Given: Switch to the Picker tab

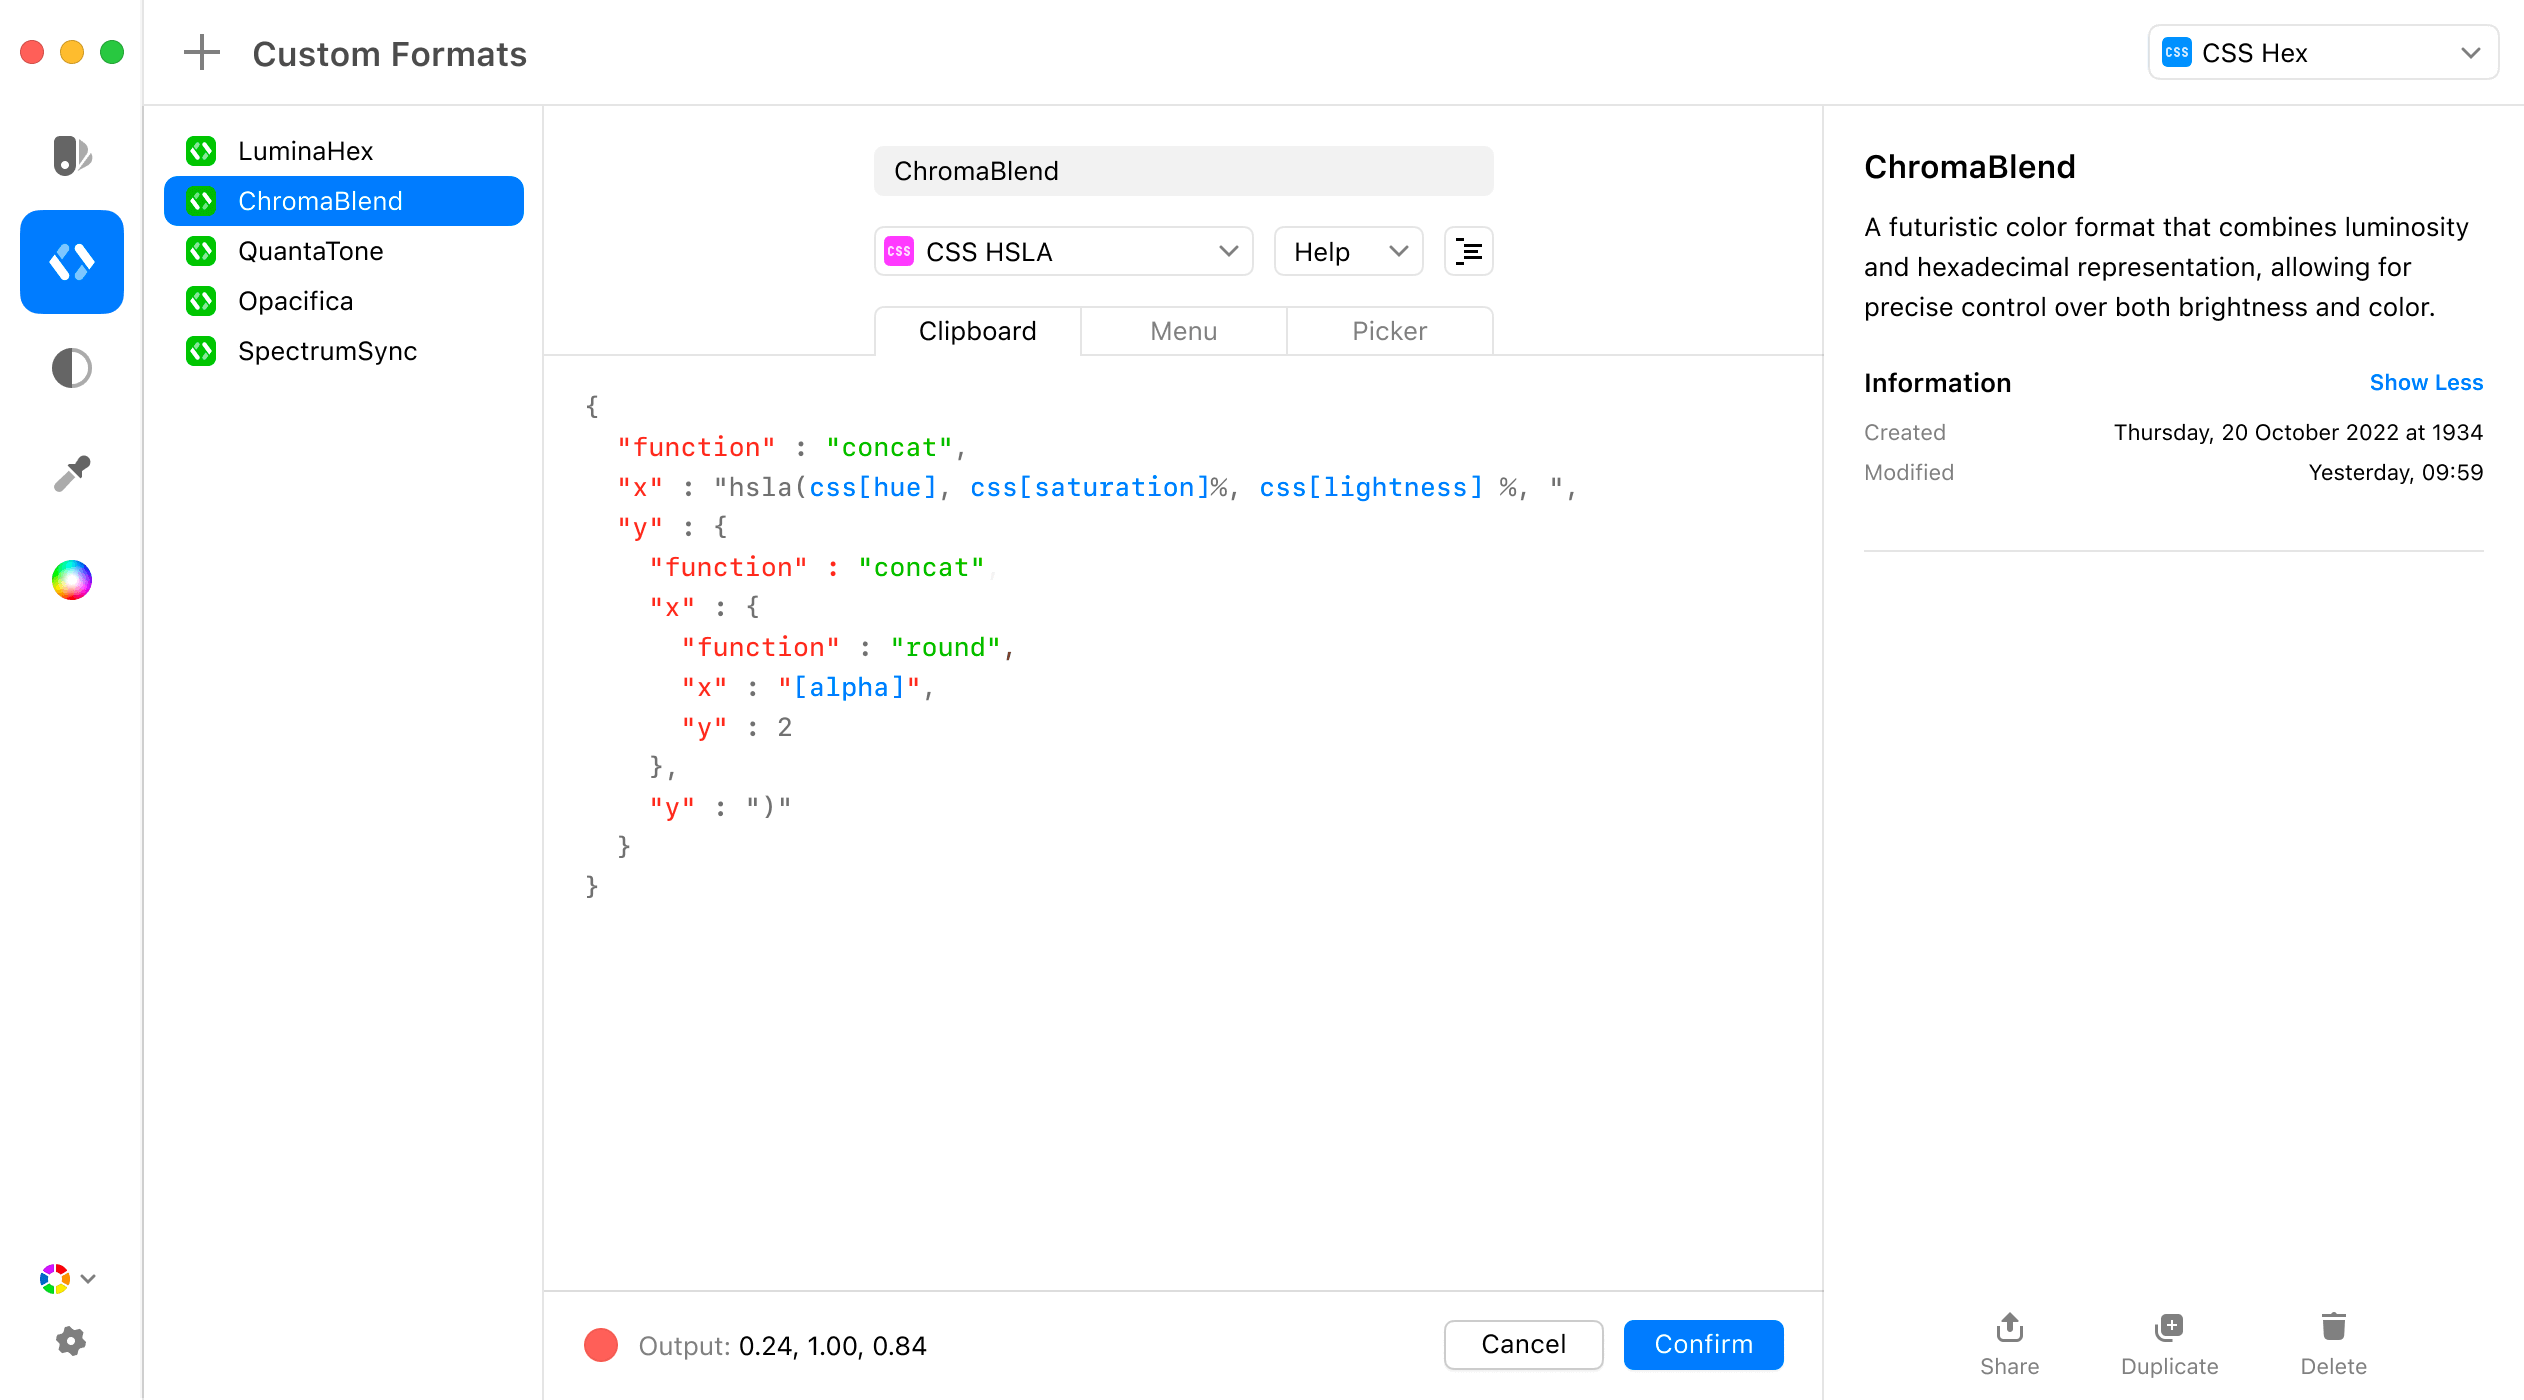Looking at the screenshot, I should tap(1390, 331).
